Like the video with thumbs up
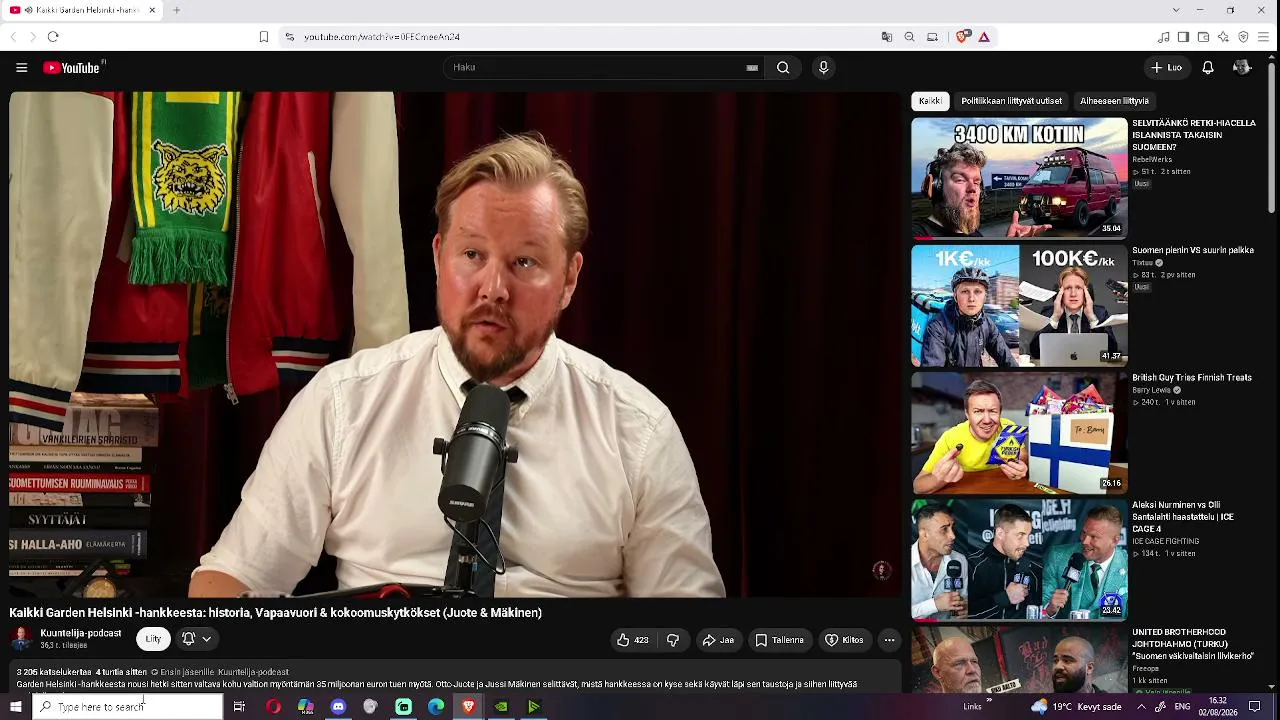Image resolution: width=1280 pixels, height=720 pixels. [632, 640]
